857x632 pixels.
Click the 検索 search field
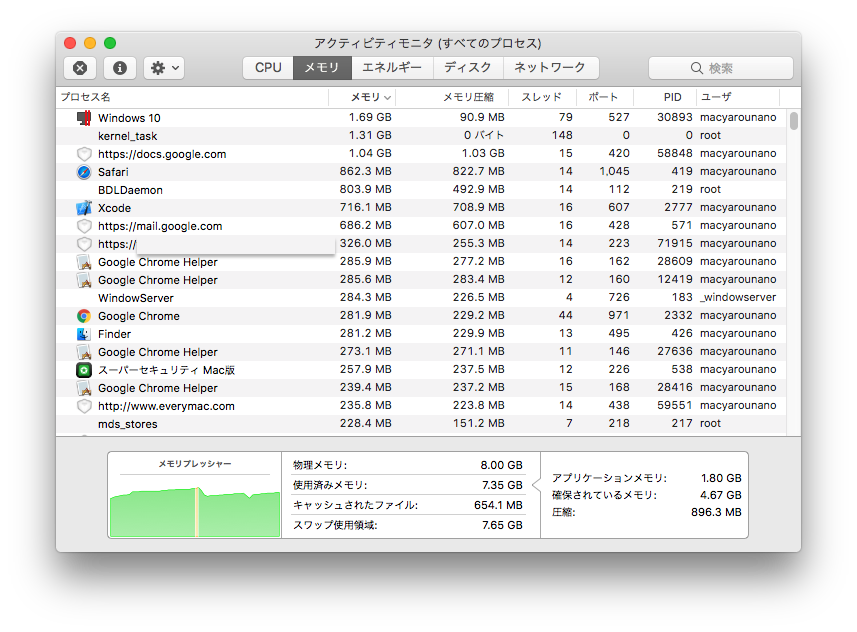[x=720, y=68]
